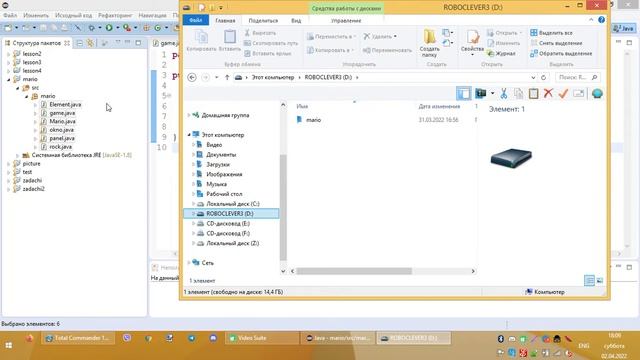Viewport: 640px width, 360px height.
Task: Expand the Сеть node in navigation pane
Action: pos(189,263)
